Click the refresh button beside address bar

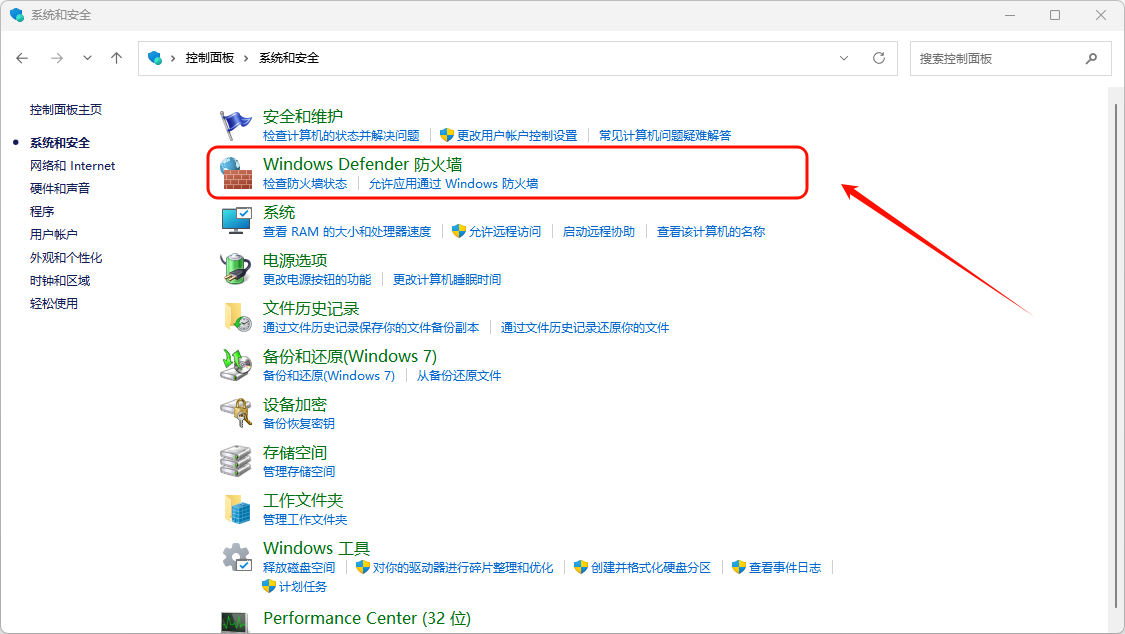[x=879, y=58]
